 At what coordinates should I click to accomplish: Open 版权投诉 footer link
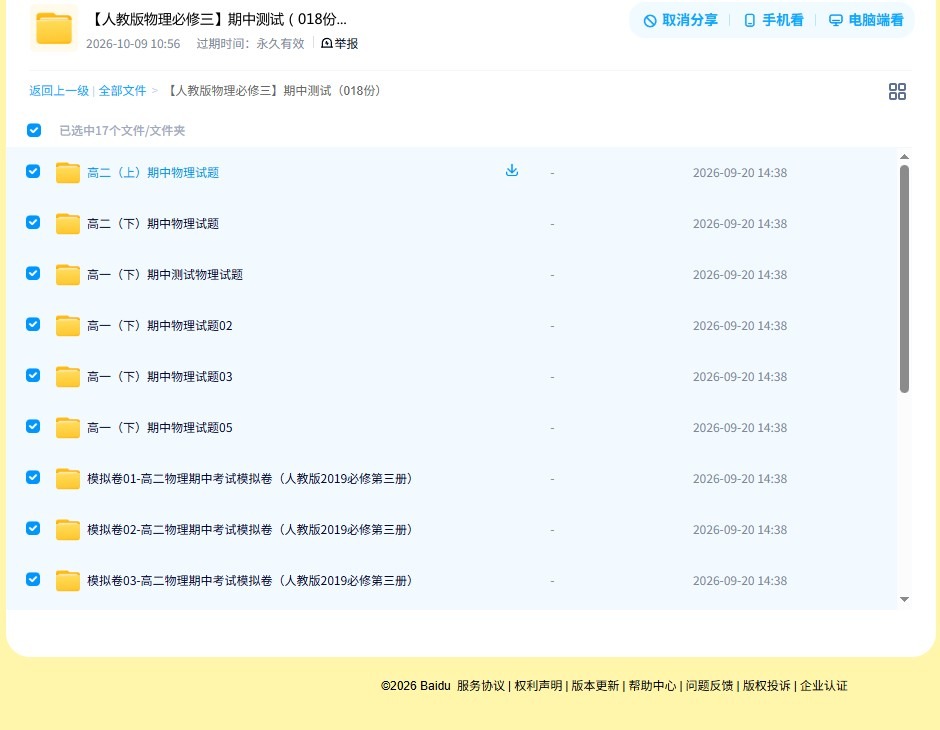click(x=767, y=686)
